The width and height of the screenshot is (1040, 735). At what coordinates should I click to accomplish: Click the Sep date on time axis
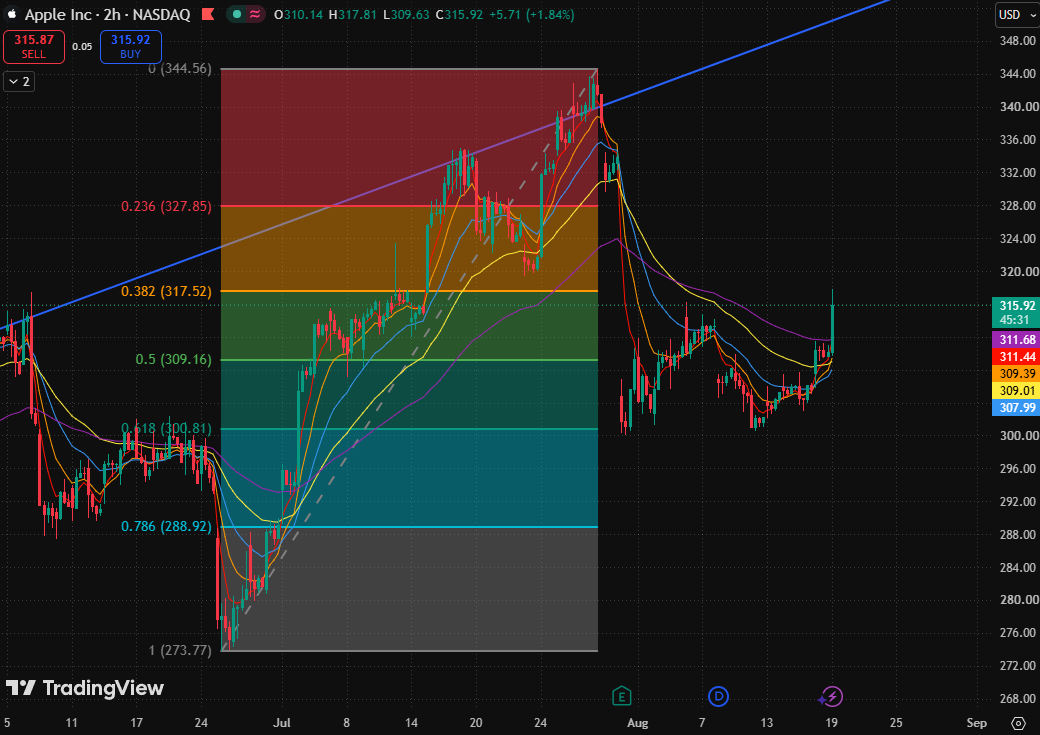[977, 723]
